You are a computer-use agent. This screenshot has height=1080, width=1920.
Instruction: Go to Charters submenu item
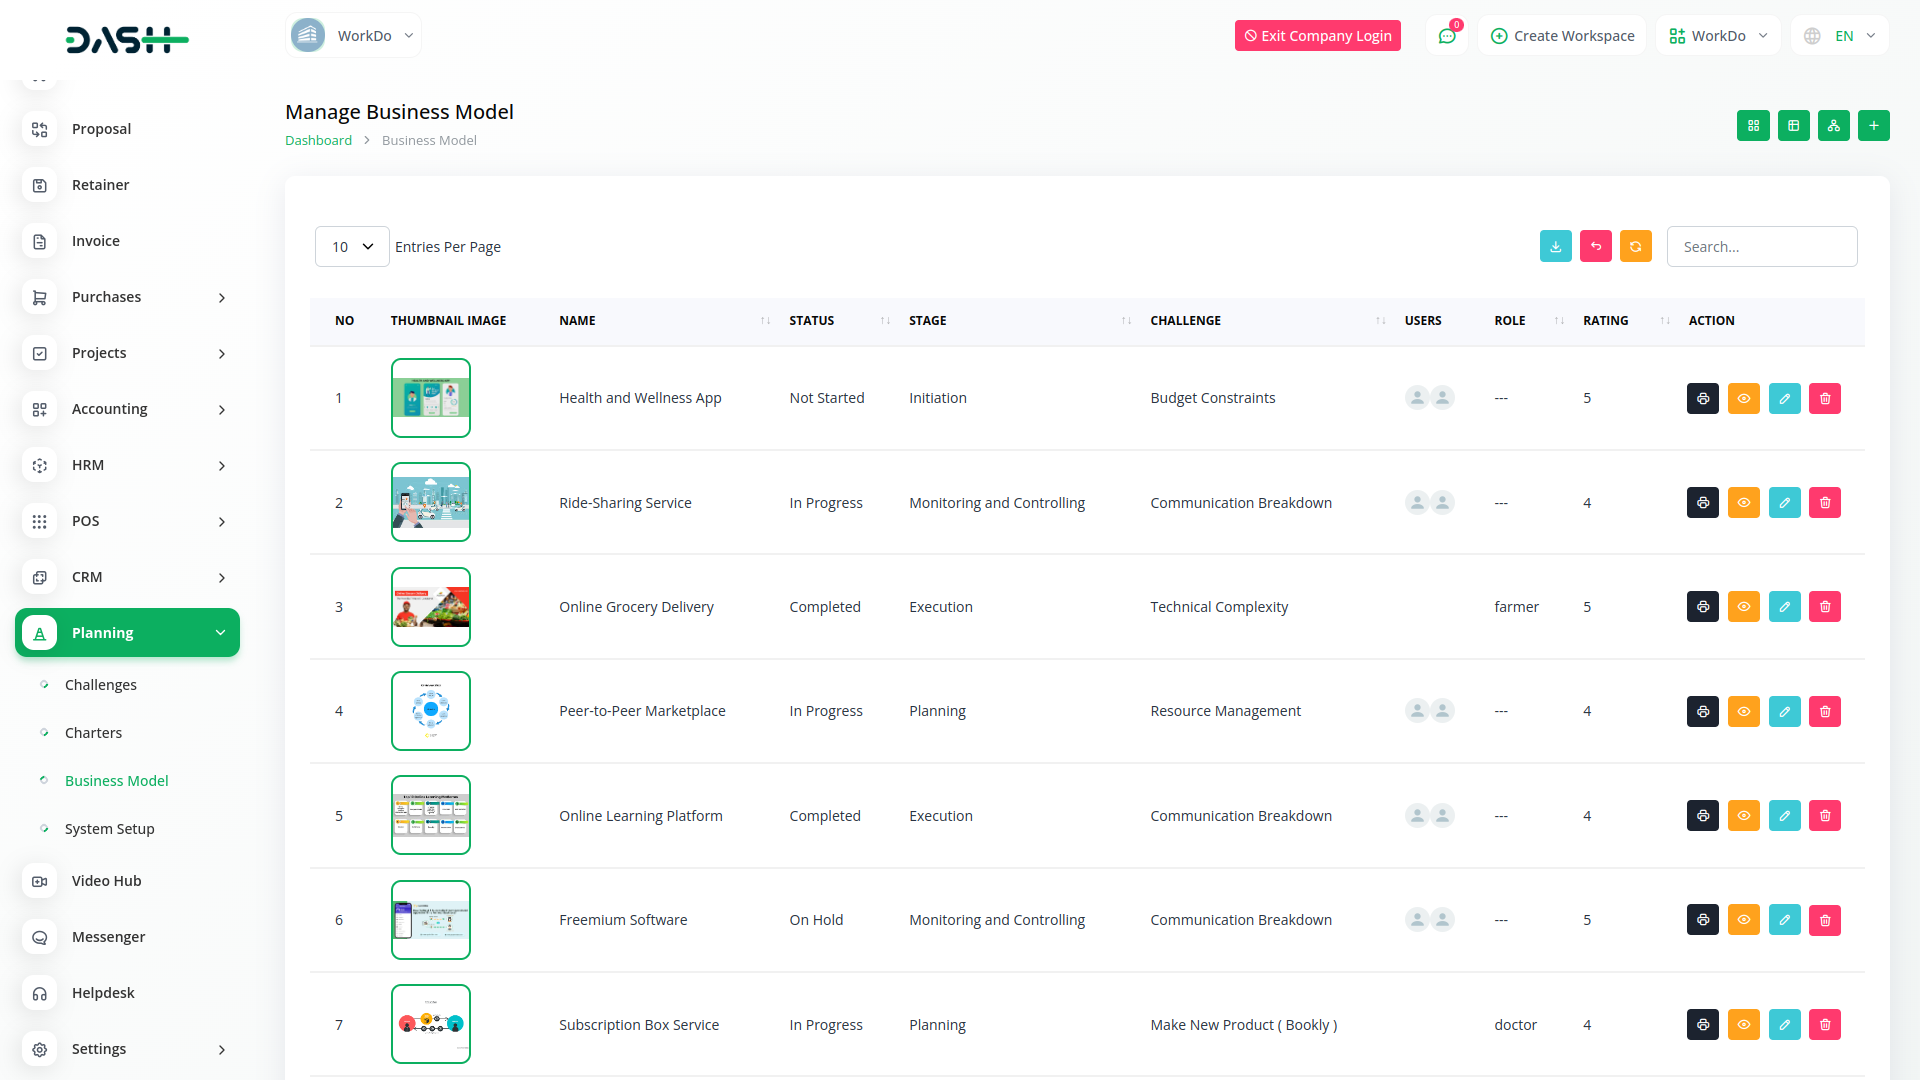click(93, 733)
